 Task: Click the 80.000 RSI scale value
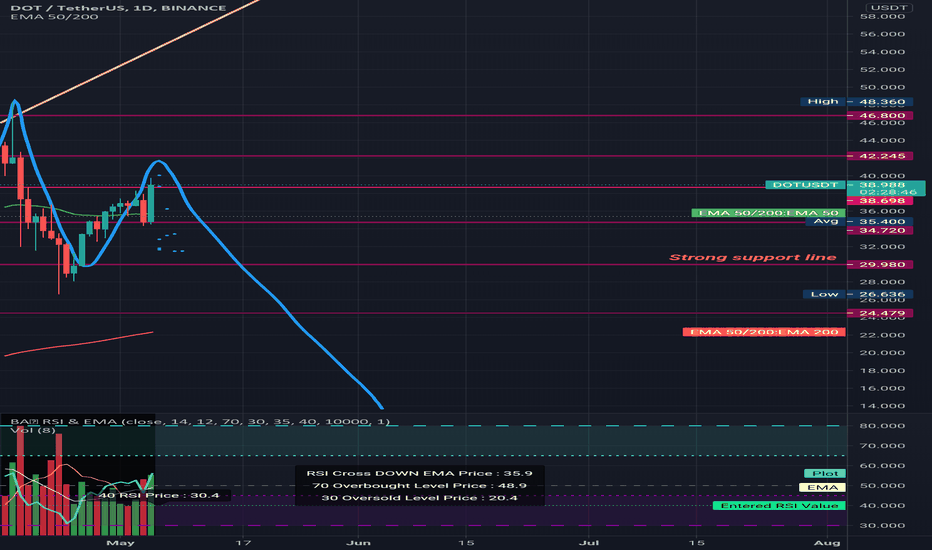tap(882, 426)
